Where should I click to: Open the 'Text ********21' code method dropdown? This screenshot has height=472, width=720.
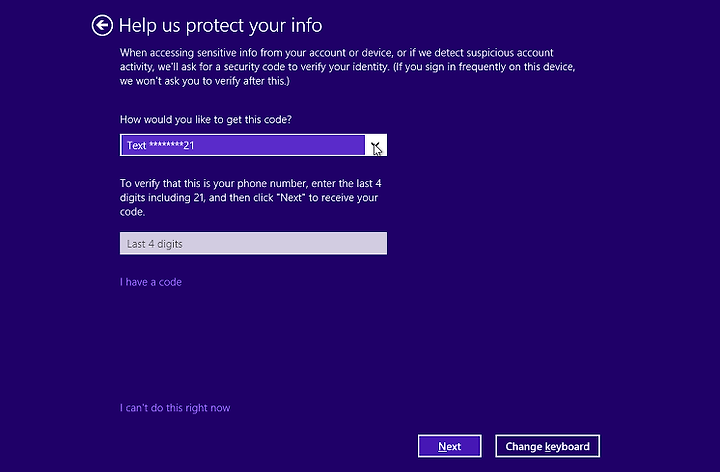(253, 145)
